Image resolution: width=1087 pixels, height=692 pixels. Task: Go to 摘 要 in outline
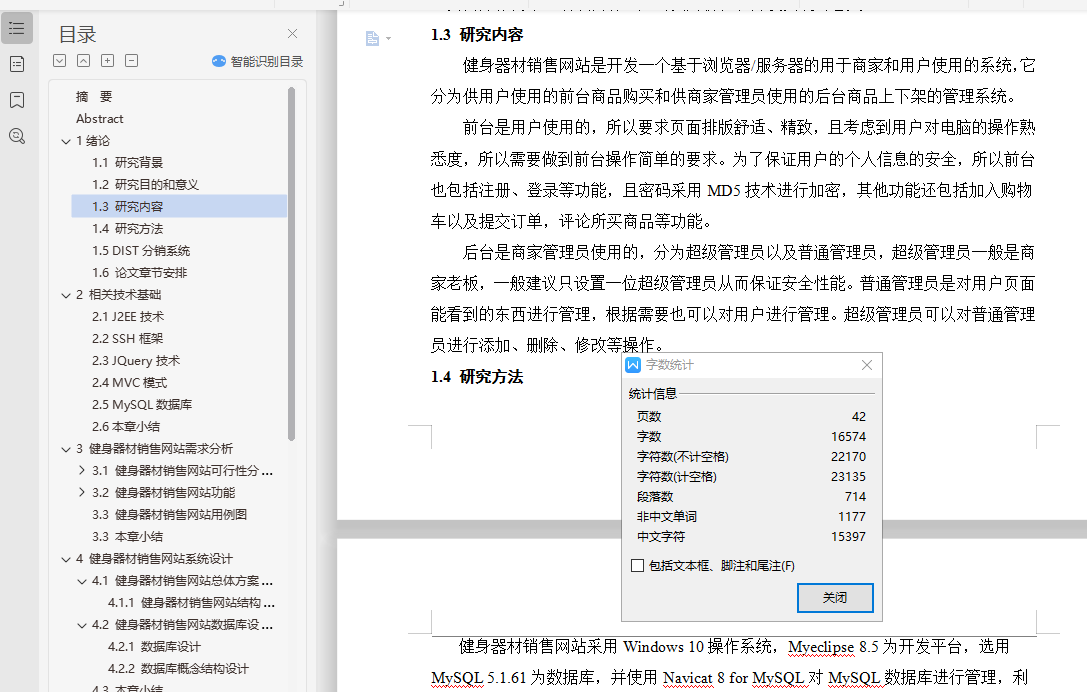tap(94, 96)
